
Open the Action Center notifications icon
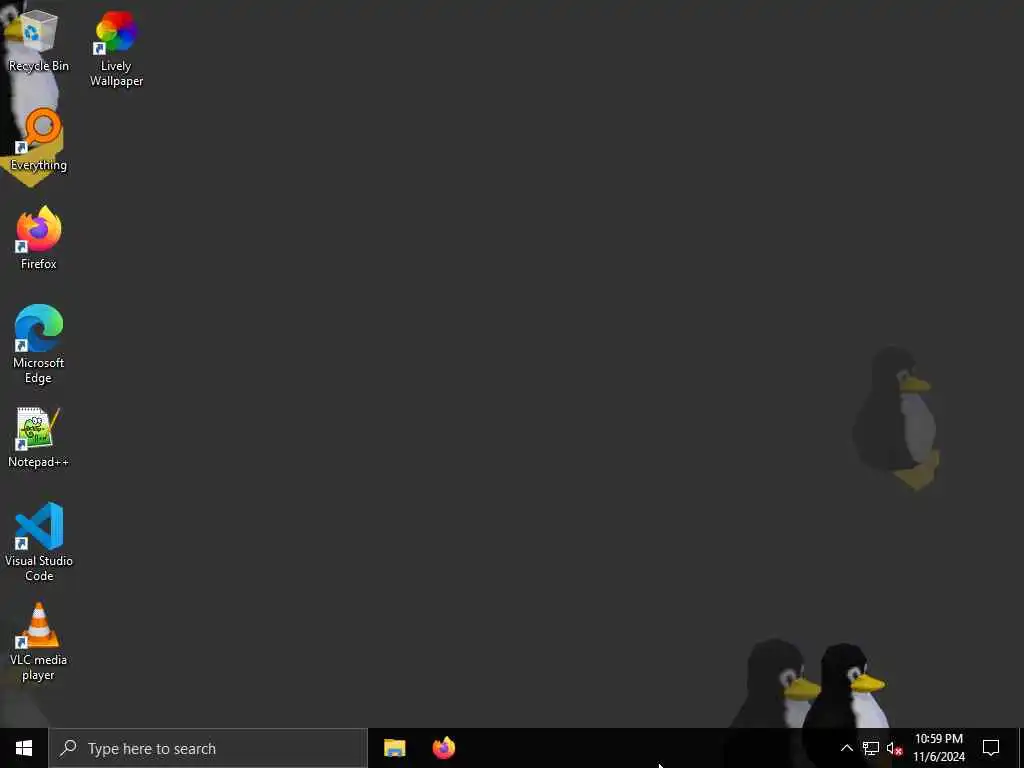[991, 748]
